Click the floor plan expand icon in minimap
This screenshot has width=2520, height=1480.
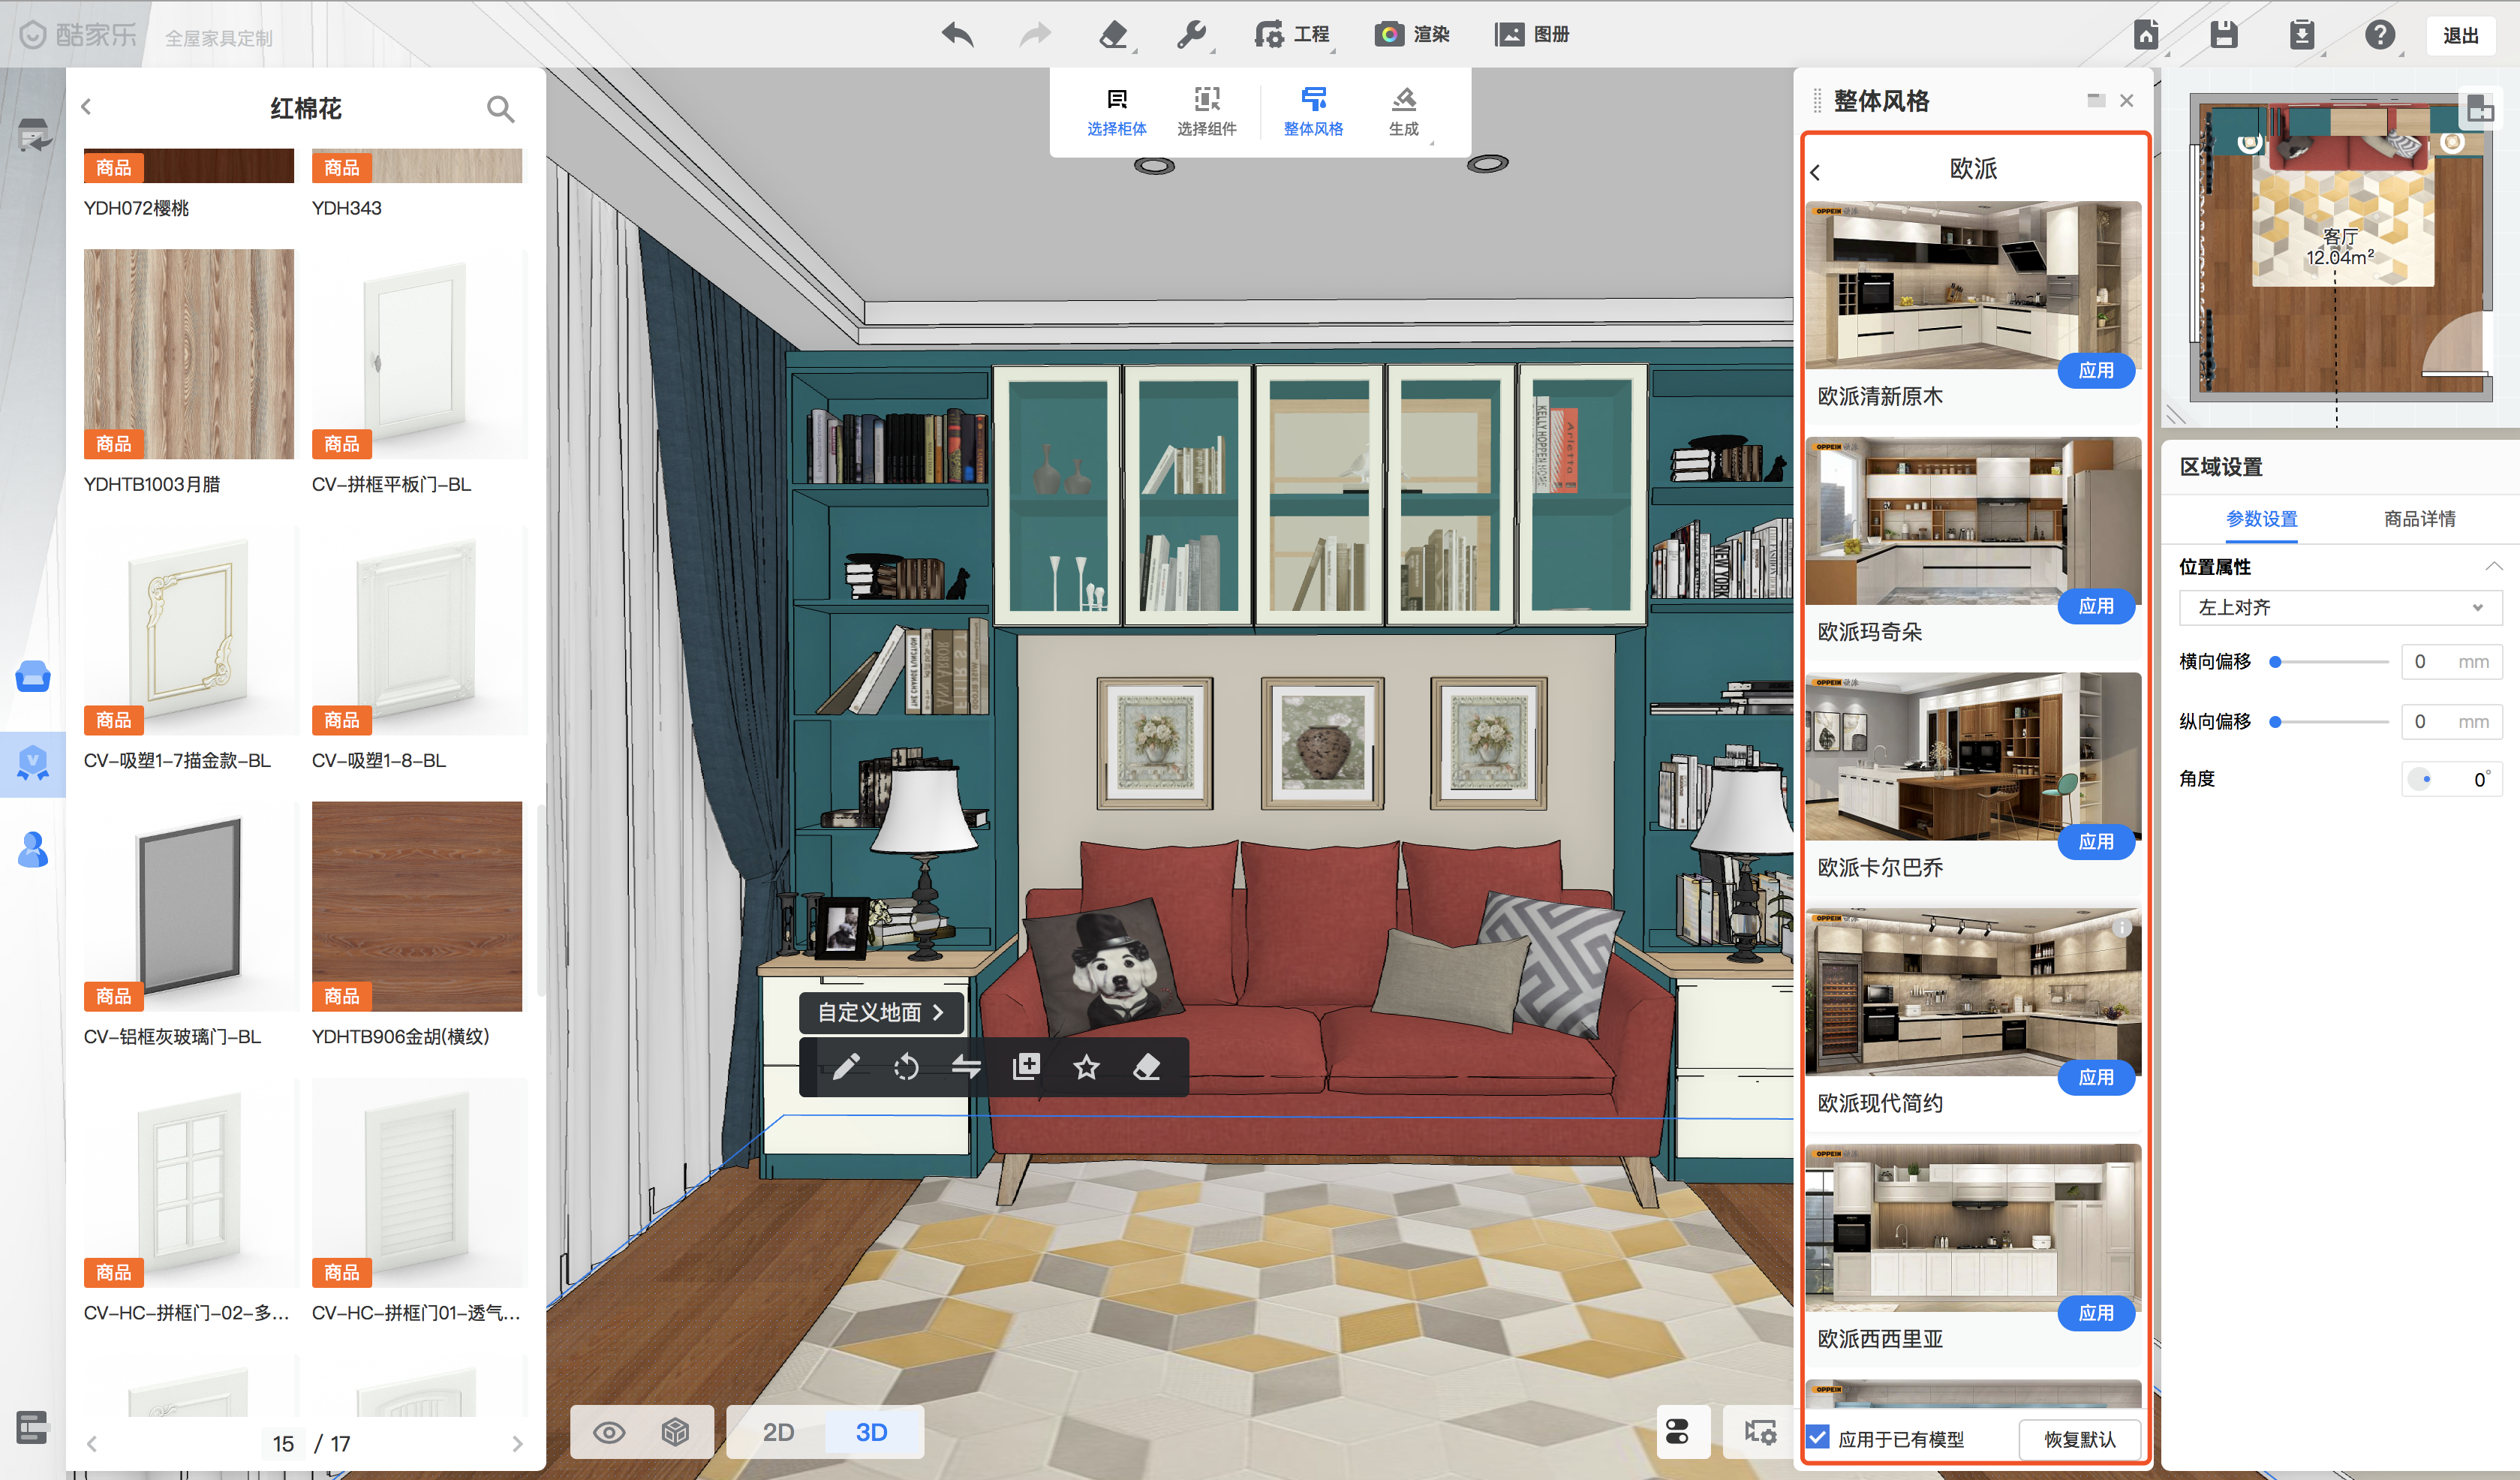coord(2480,110)
